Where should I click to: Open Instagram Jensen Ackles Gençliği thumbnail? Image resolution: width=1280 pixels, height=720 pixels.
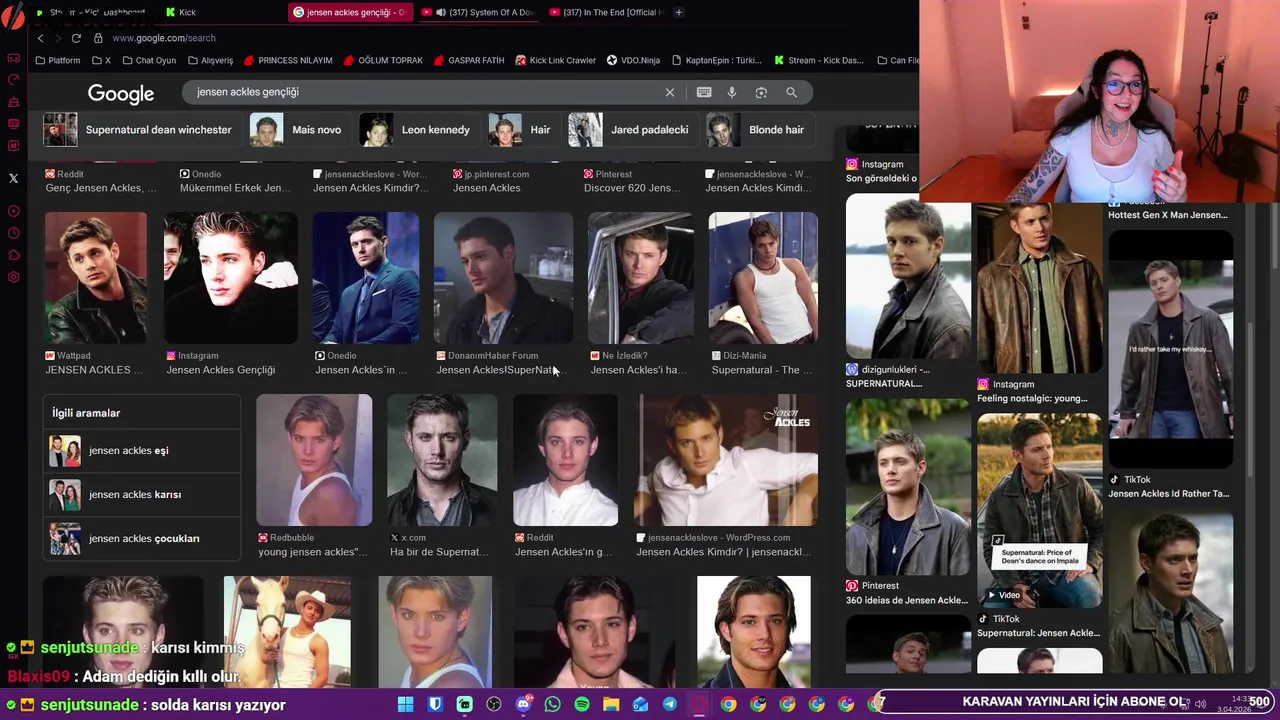[231, 278]
